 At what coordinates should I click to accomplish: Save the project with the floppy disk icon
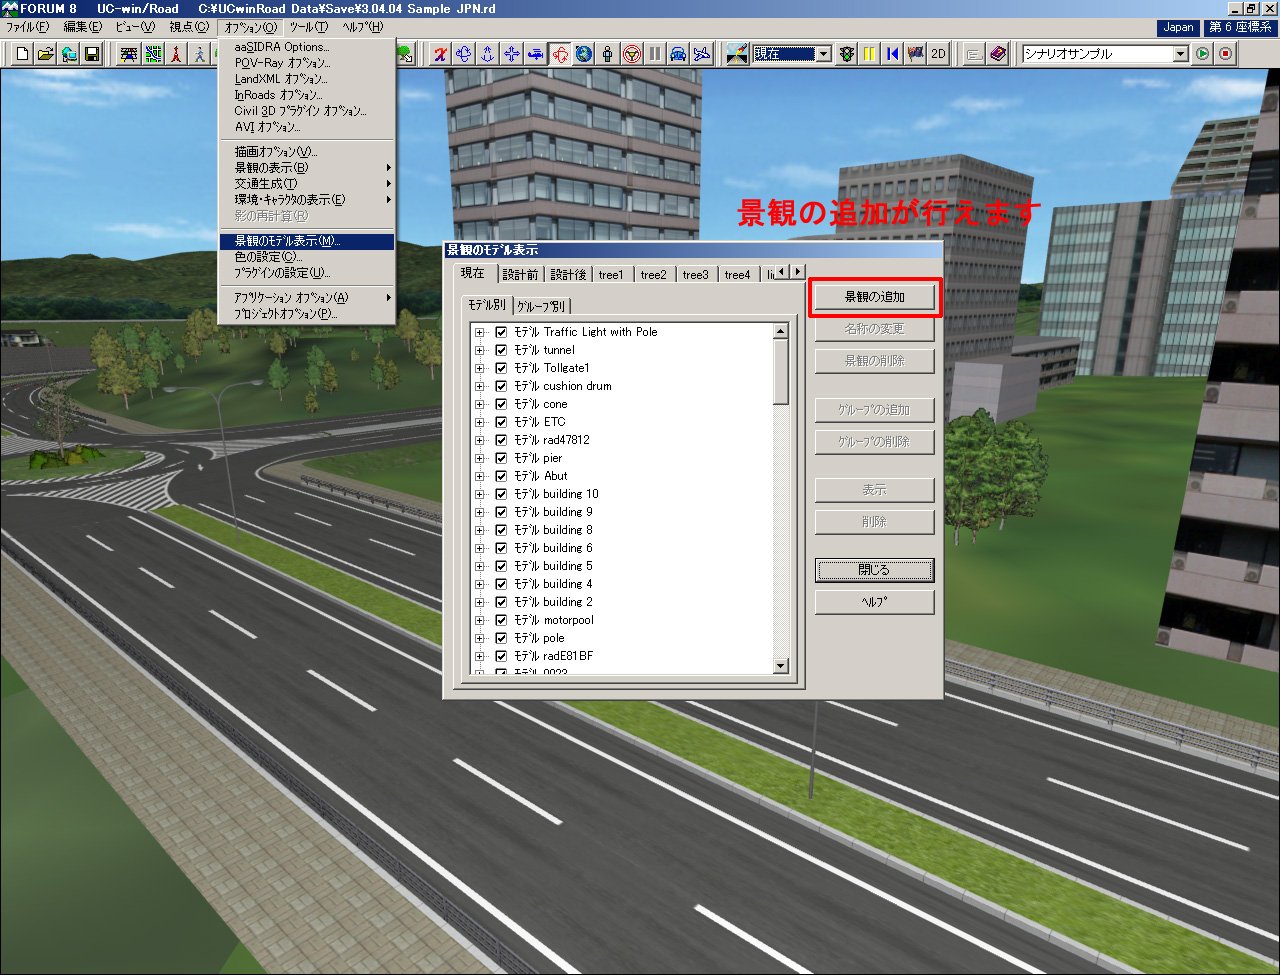coord(92,54)
